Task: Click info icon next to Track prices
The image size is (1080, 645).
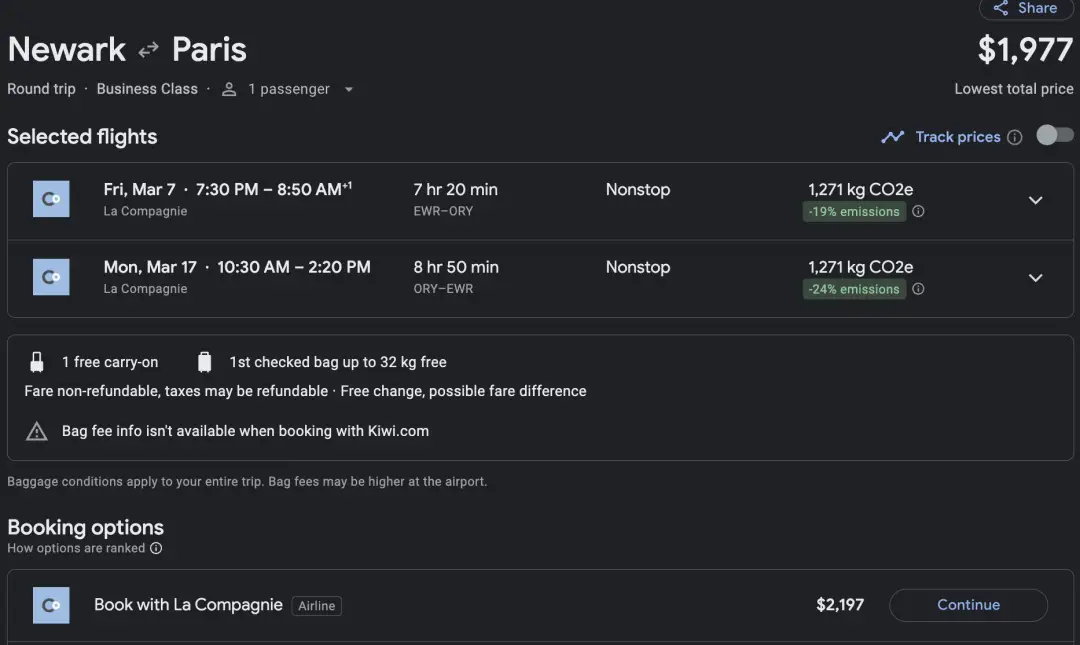Action: (x=1015, y=137)
